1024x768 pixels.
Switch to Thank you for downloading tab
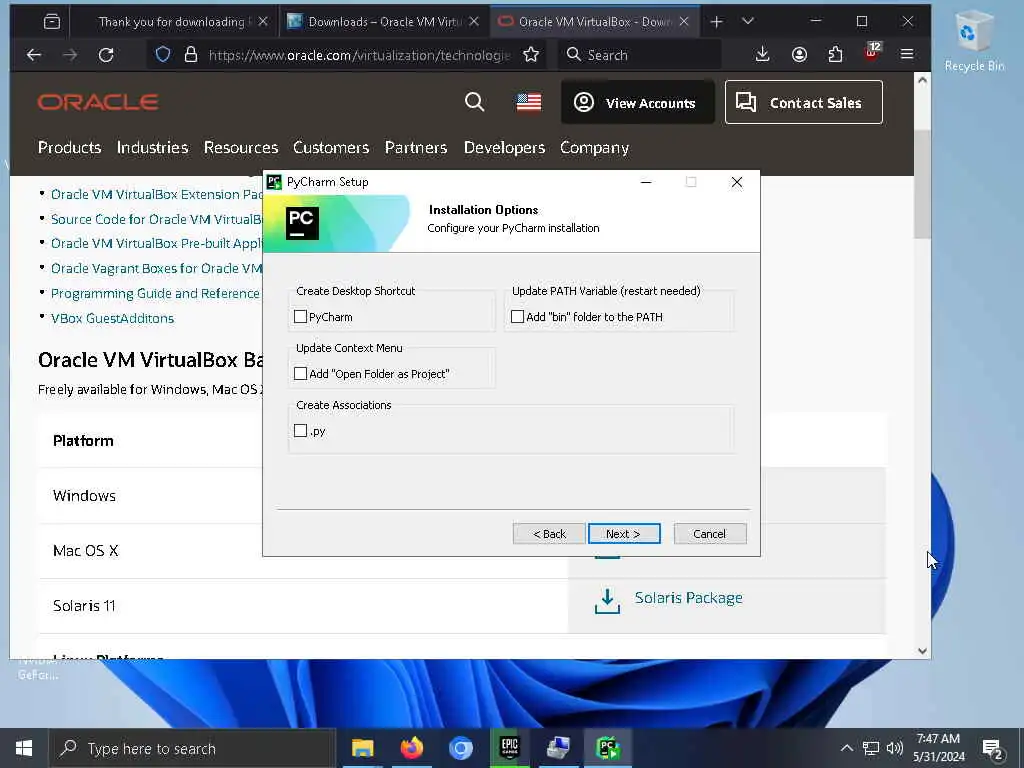tap(172, 22)
